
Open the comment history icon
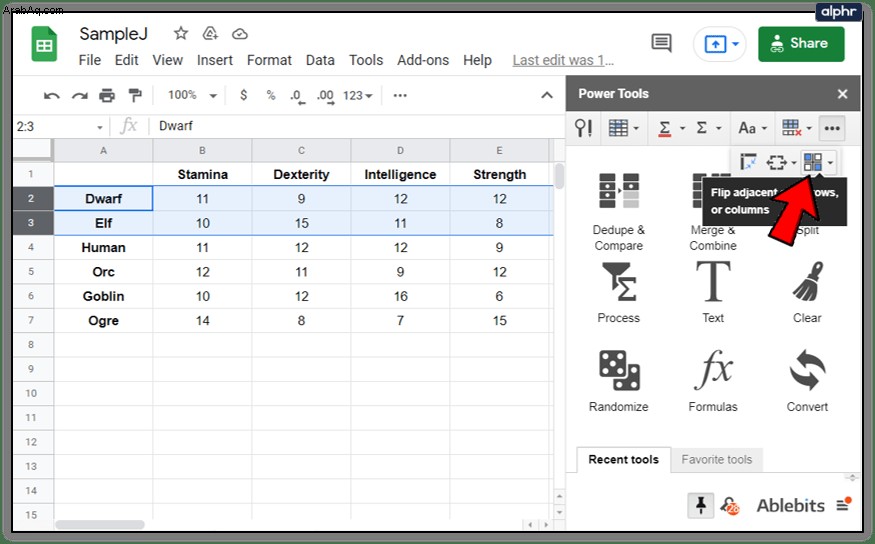pyautogui.click(x=661, y=43)
